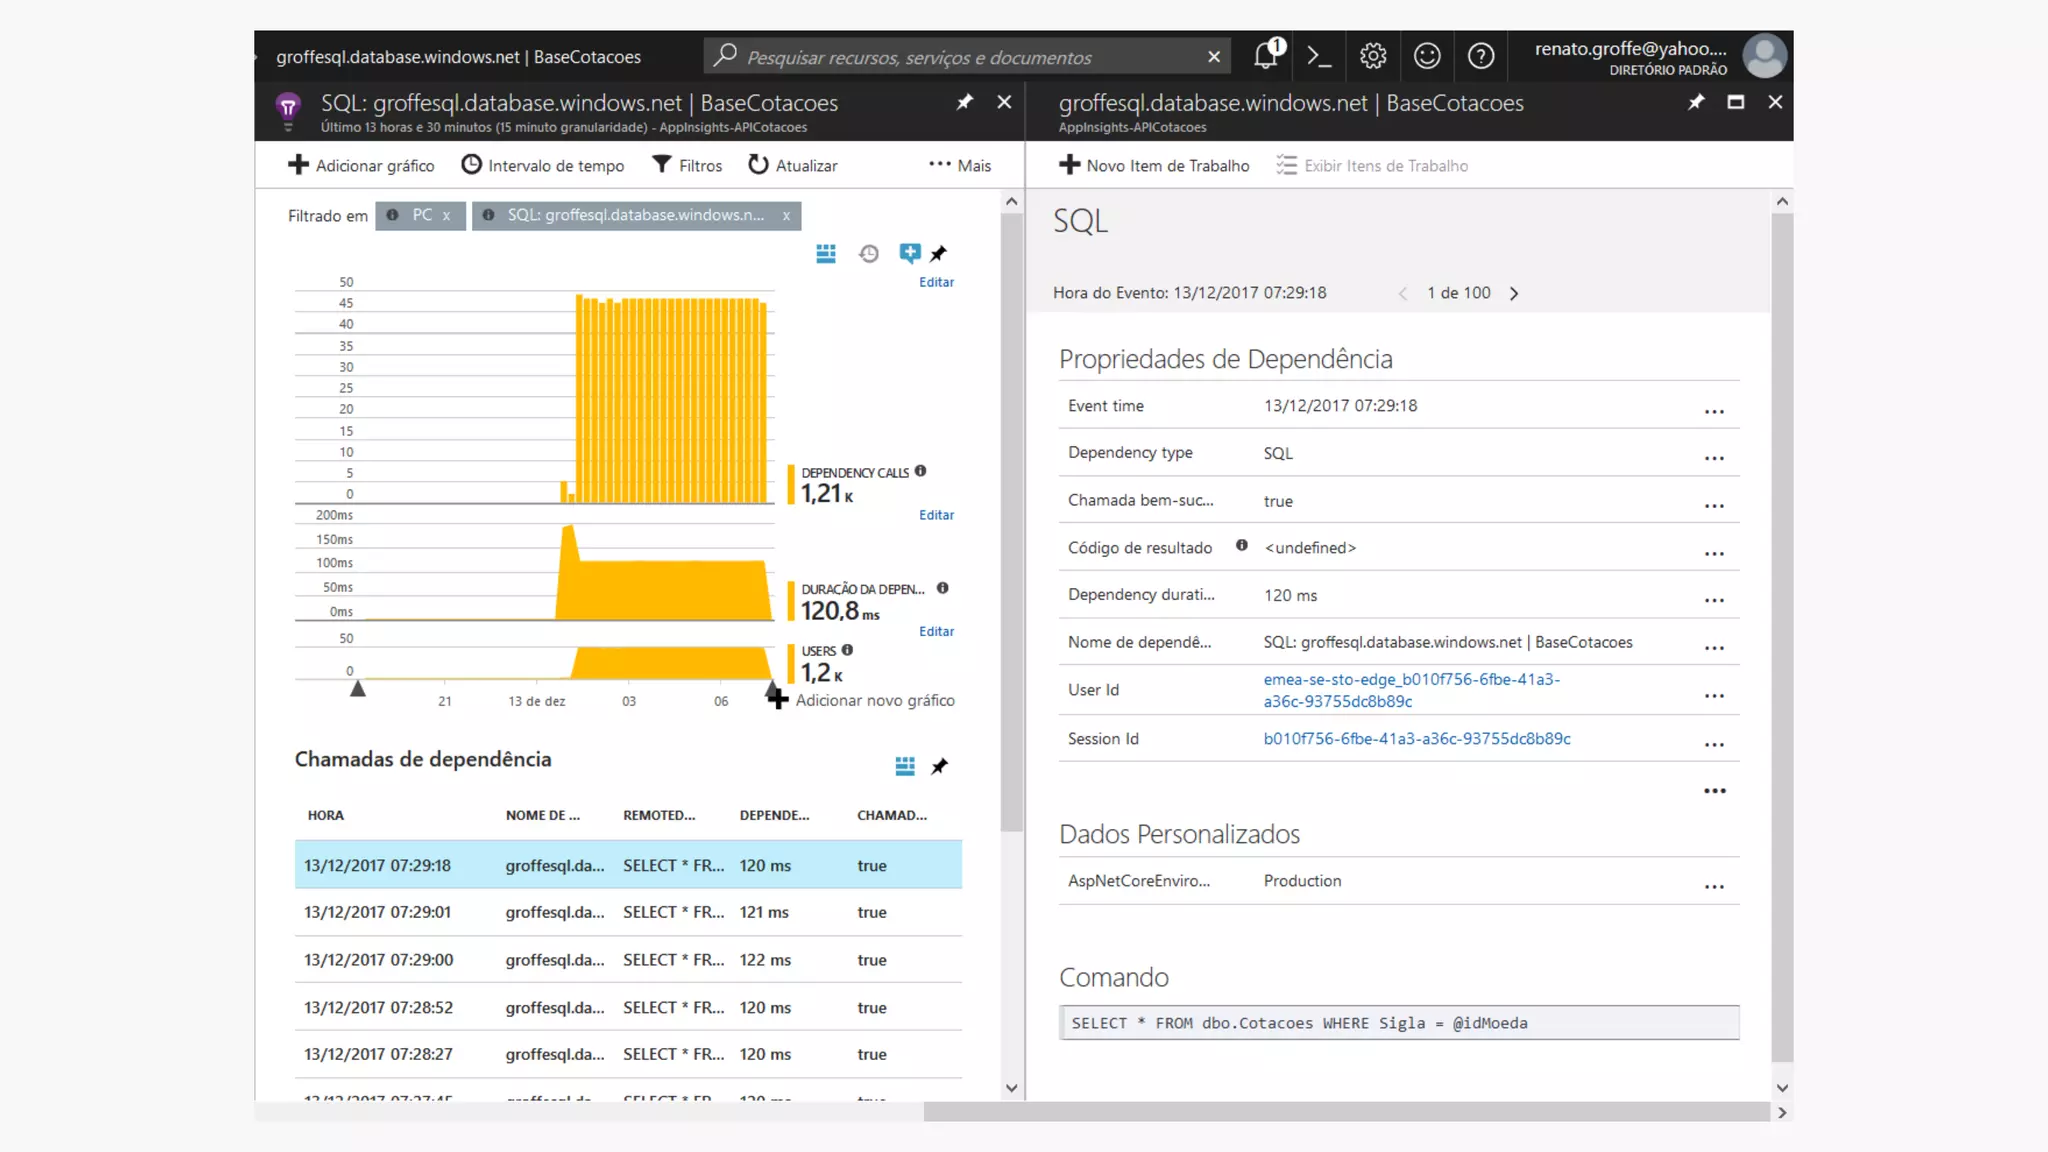Switch chart to grid view icon

pos(826,254)
